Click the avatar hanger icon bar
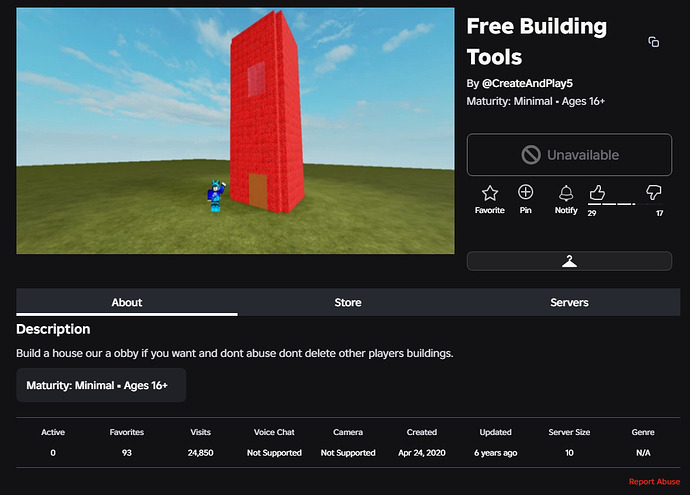690x495 pixels. [x=569, y=261]
